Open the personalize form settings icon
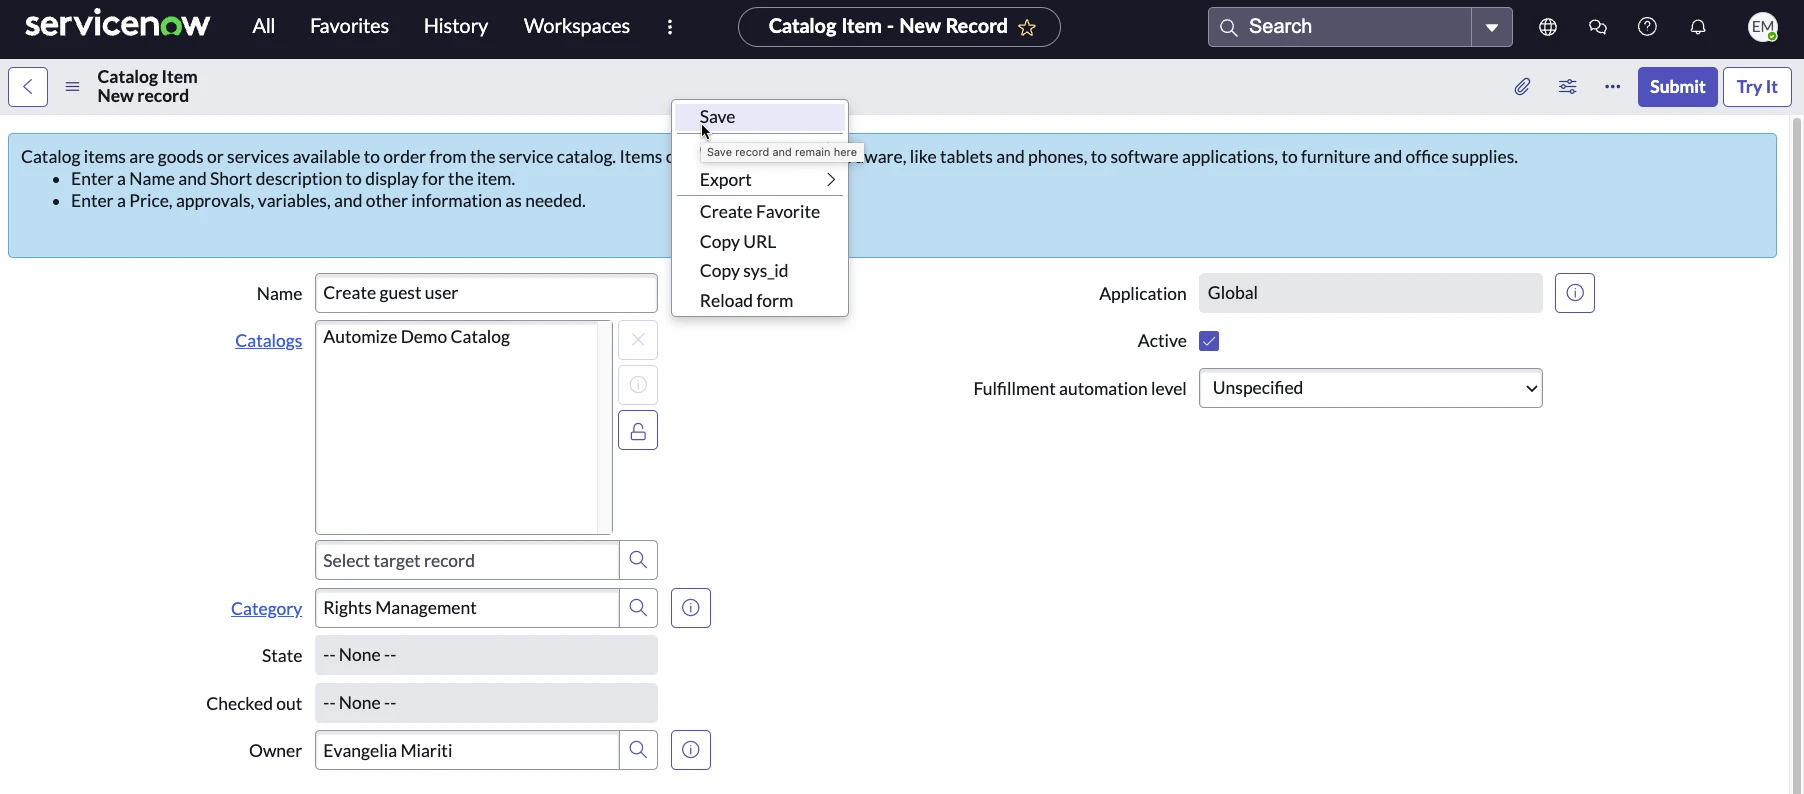This screenshot has width=1804, height=794. (1567, 87)
